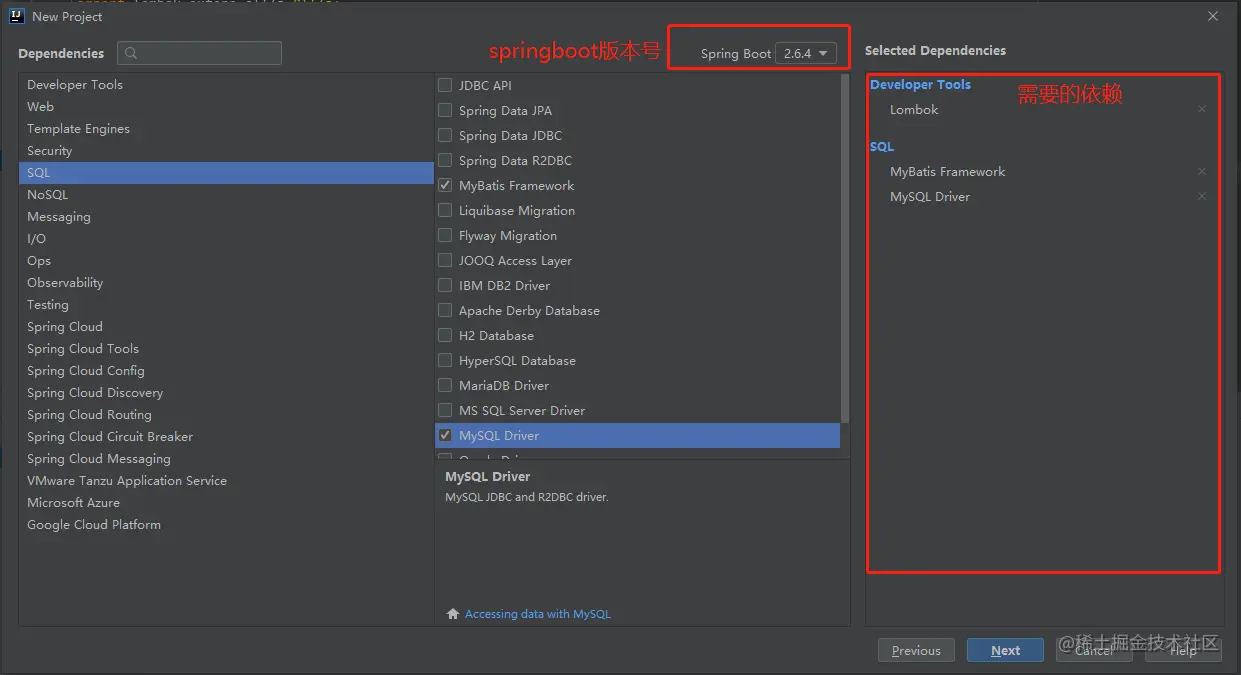Viewport: 1241px width, 675px height.
Task: Select the Testing category
Action: coord(226,304)
